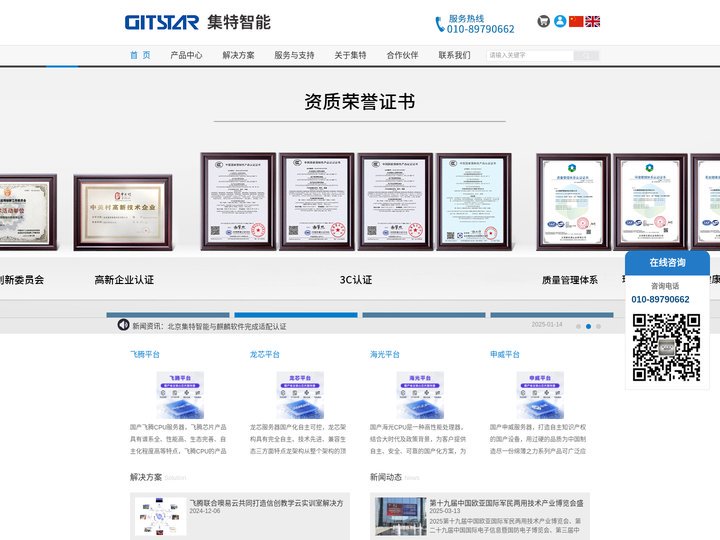Viewport: 720px width, 540px height.
Task: Click the 010-89790662 number in consultation widget
Action: [x=660, y=299]
